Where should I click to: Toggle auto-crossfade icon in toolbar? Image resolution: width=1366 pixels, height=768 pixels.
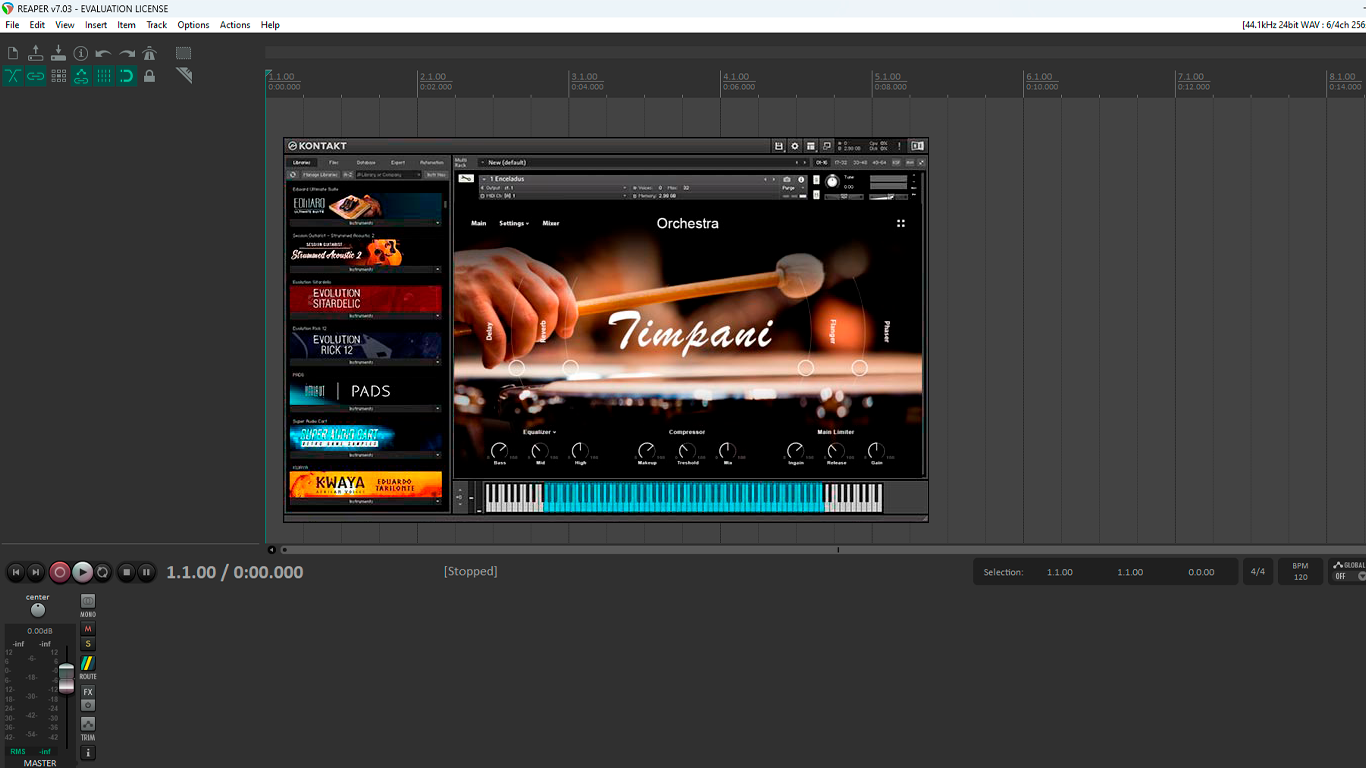13,76
